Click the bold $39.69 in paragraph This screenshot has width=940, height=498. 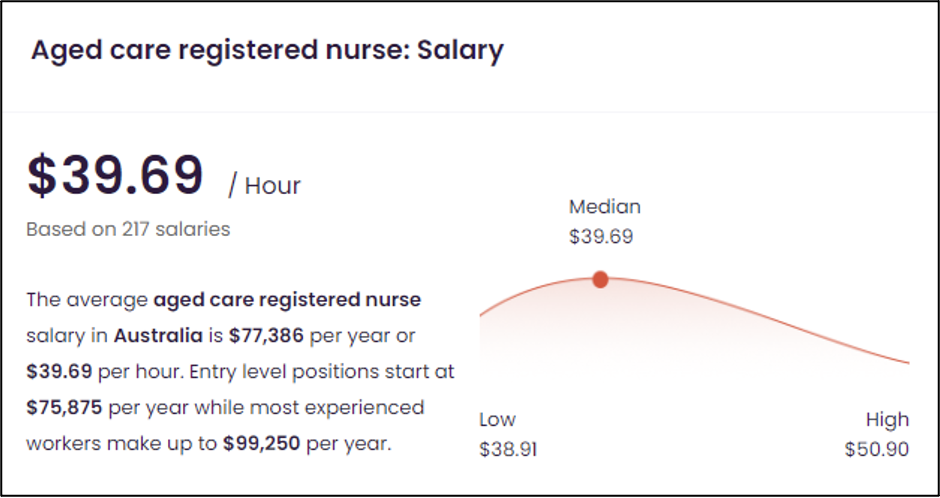coord(59,372)
